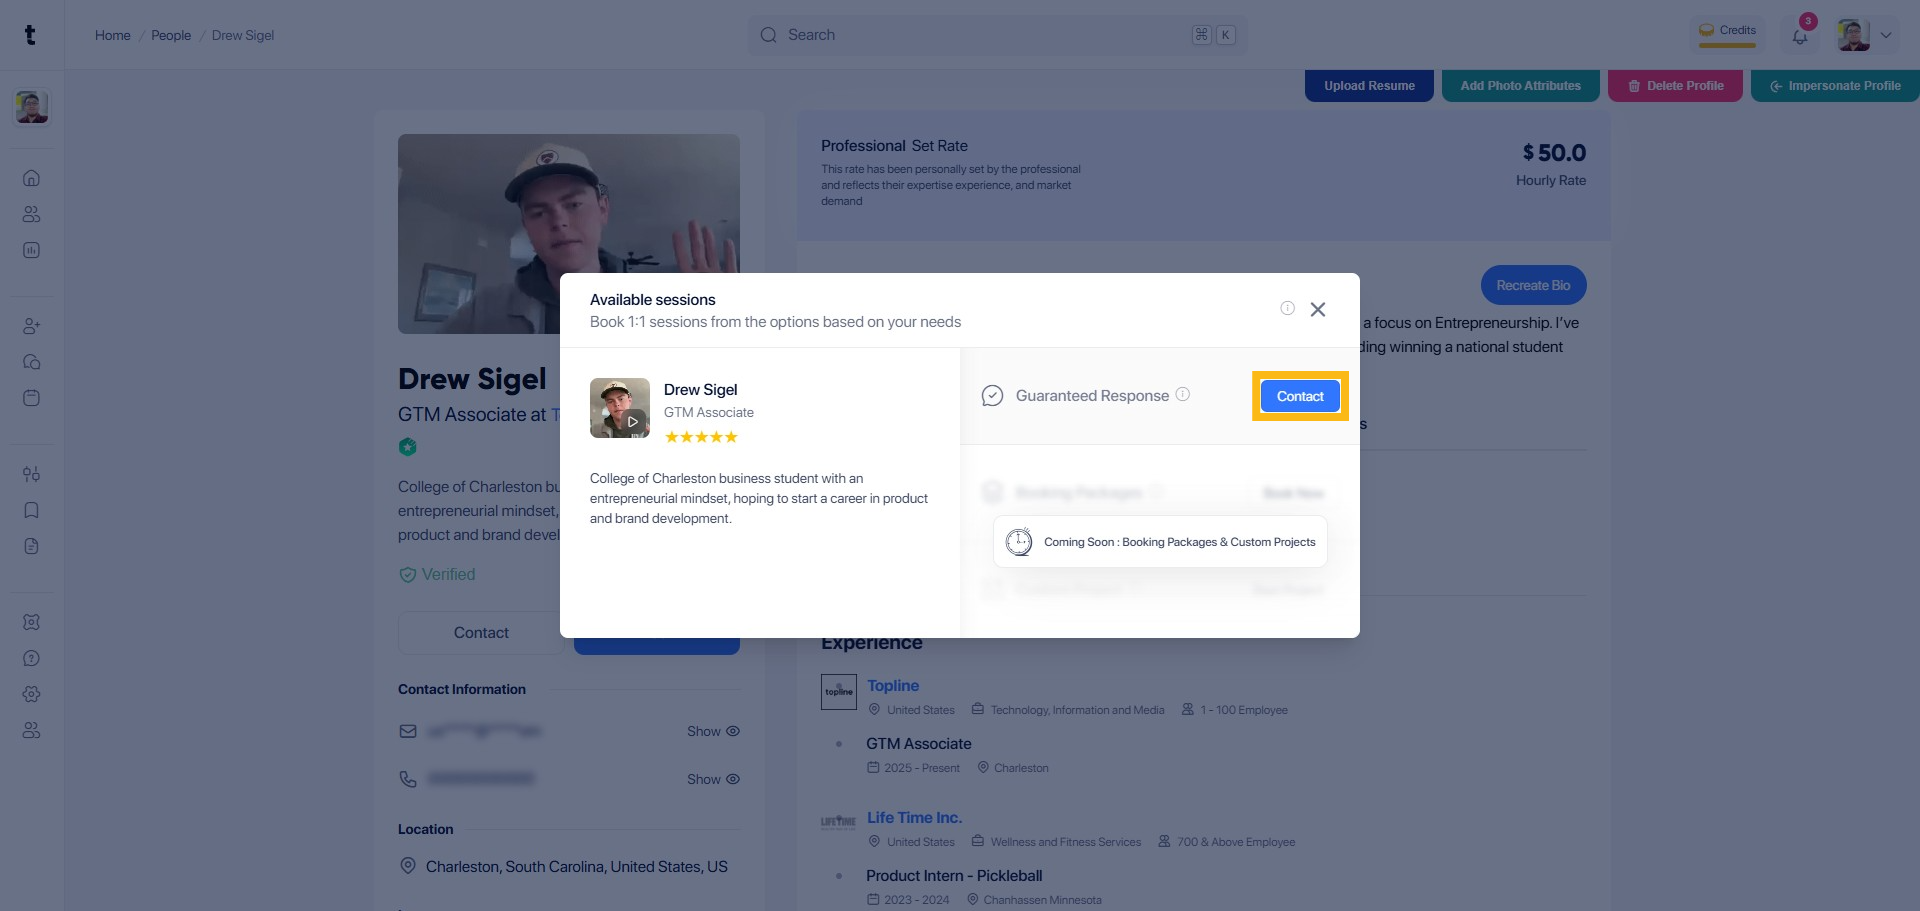This screenshot has width=1920, height=911.
Task: Click the five-star rating in the dialog
Action: (x=701, y=437)
